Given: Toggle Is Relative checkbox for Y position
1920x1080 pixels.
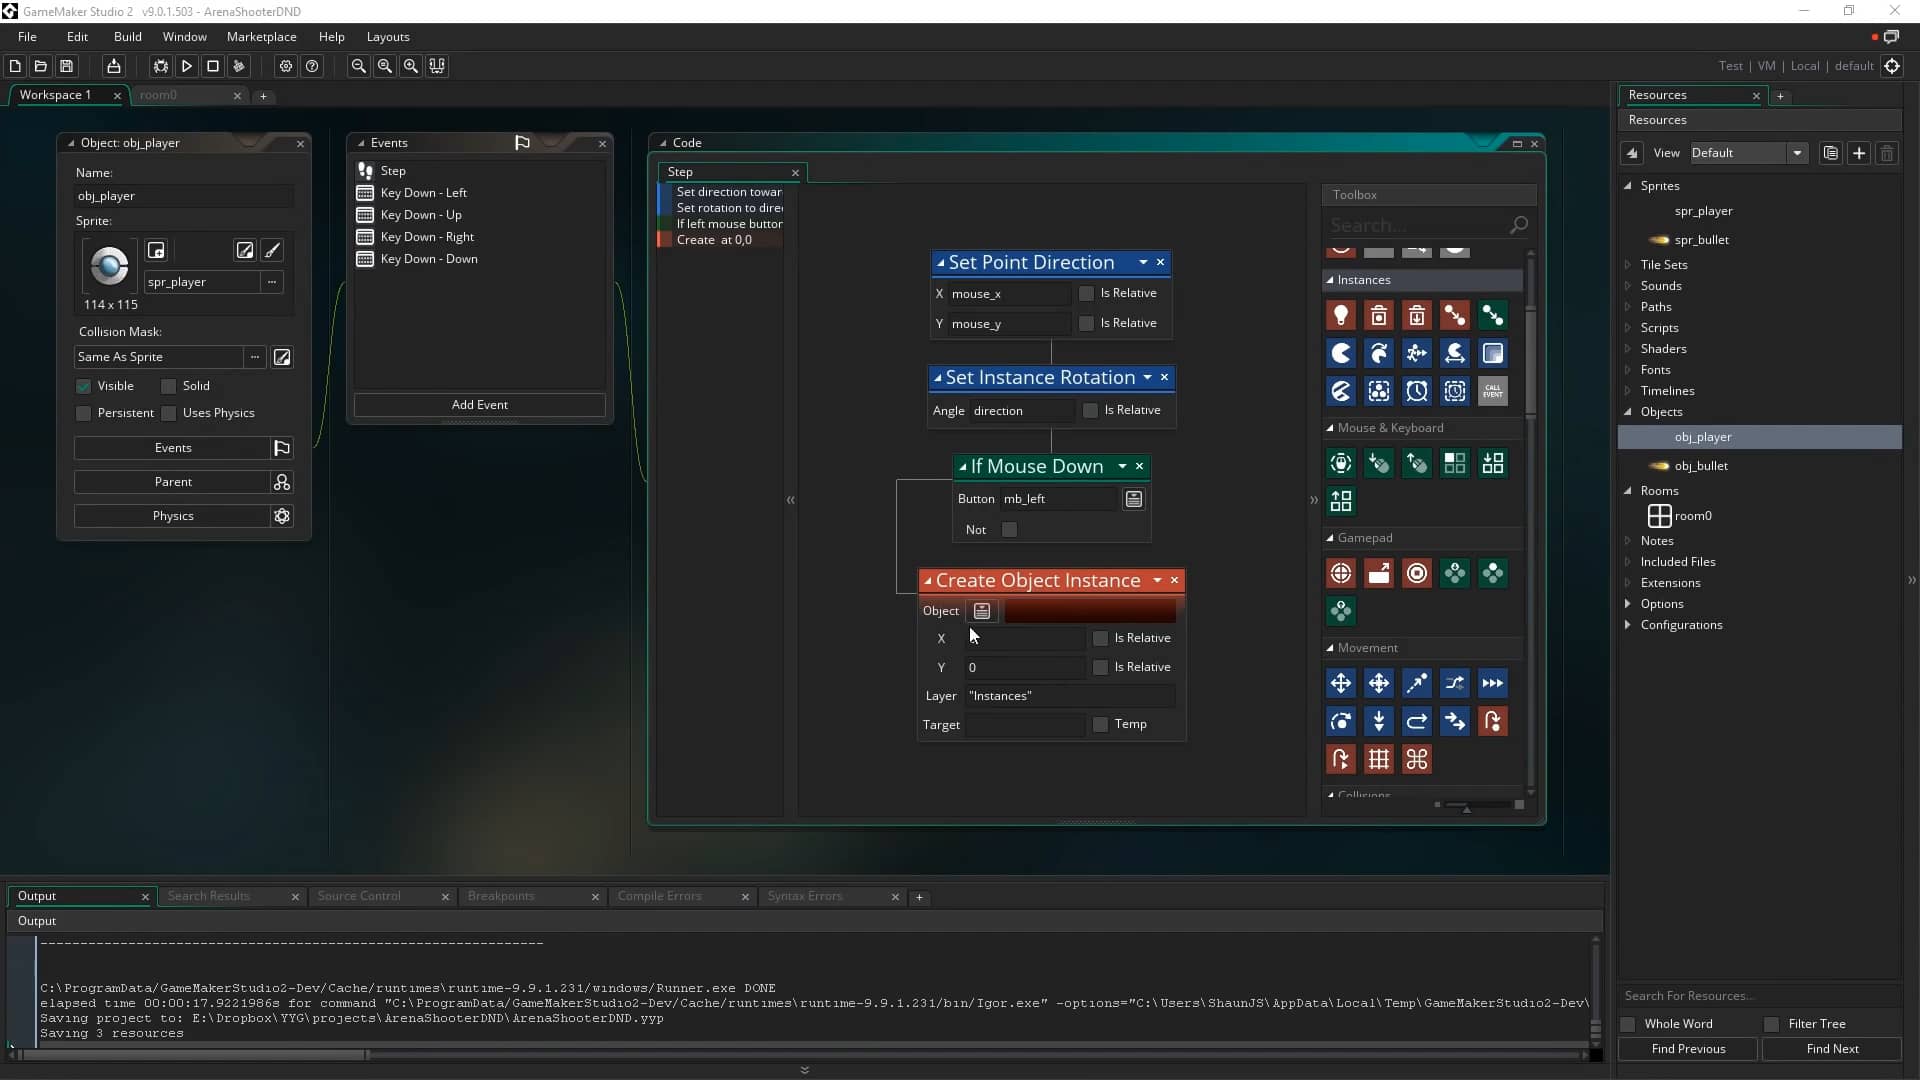Looking at the screenshot, I should tap(1100, 666).
